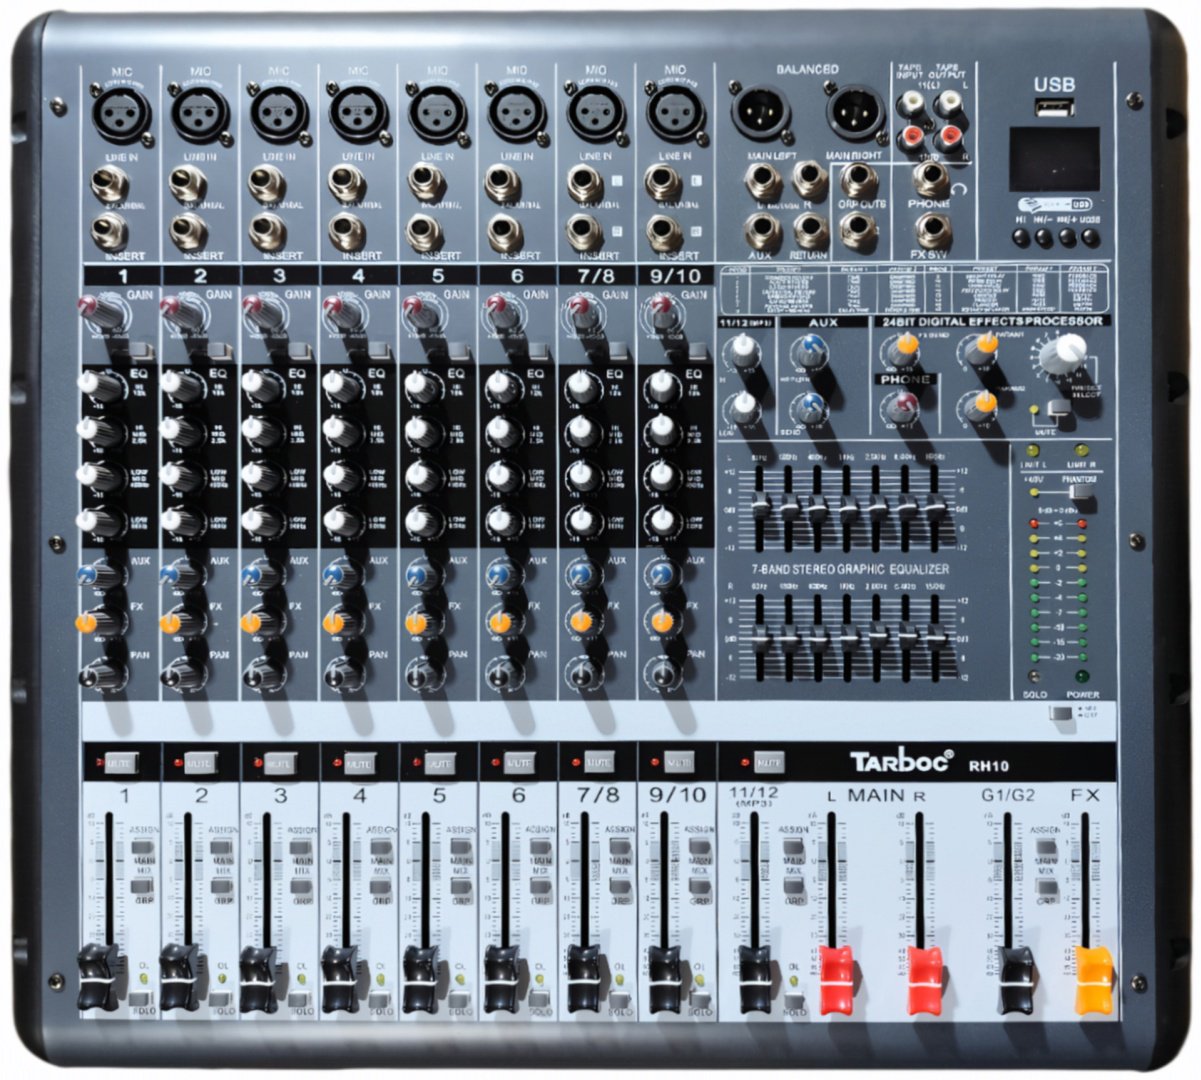Click the bottom LOW EQ knob on channel 5
The width and height of the screenshot is (1201, 1080).
pyautogui.click(x=422, y=521)
